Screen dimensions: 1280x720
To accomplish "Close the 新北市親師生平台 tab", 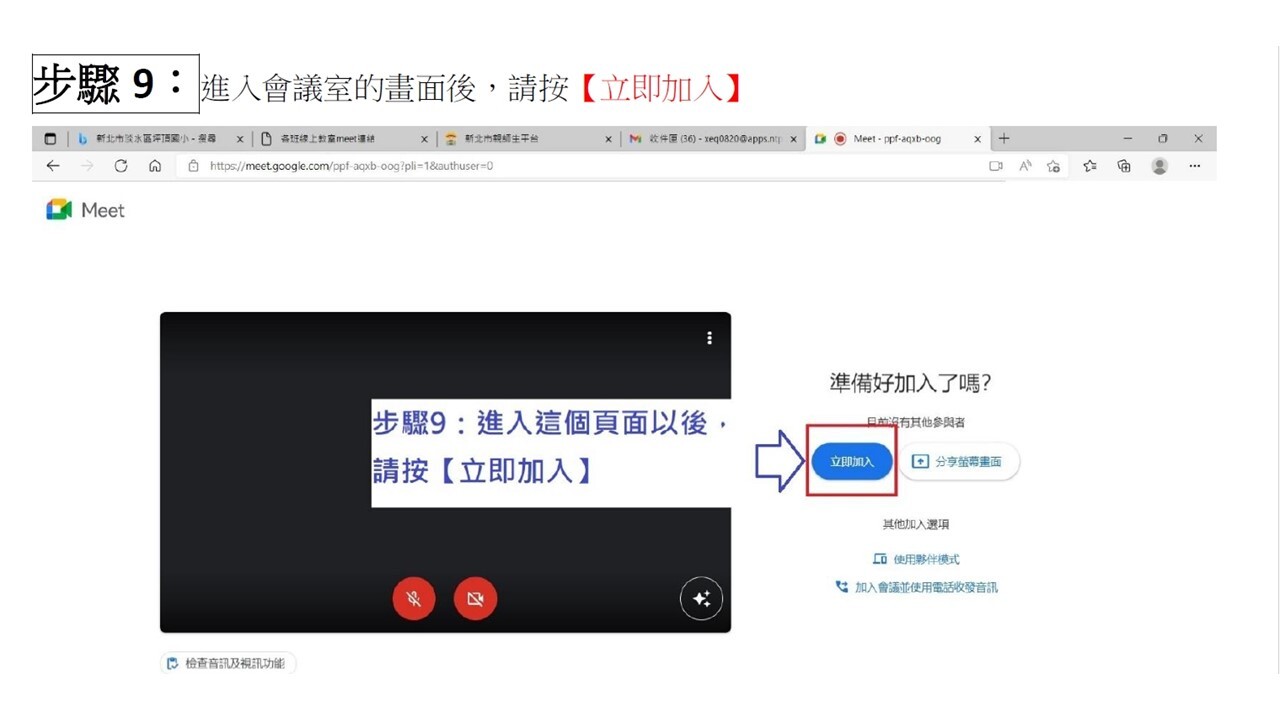I will click(608, 139).
